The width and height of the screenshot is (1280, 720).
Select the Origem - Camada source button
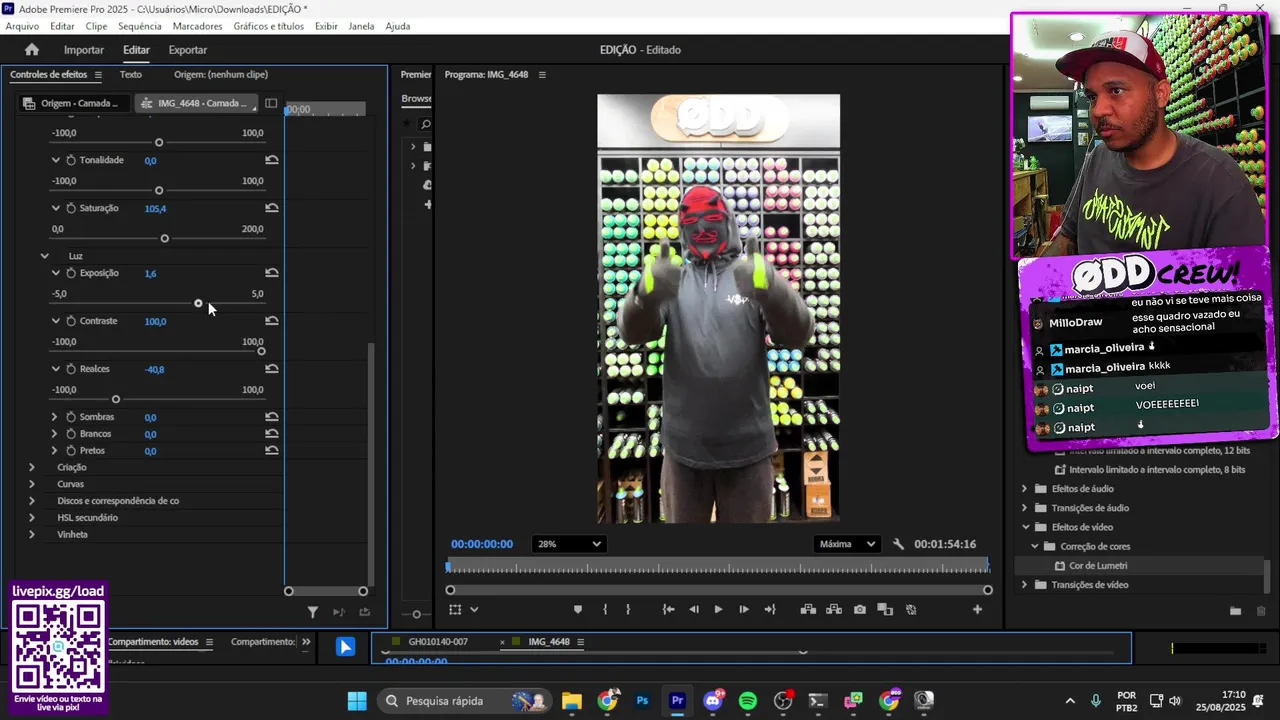click(73, 103)
